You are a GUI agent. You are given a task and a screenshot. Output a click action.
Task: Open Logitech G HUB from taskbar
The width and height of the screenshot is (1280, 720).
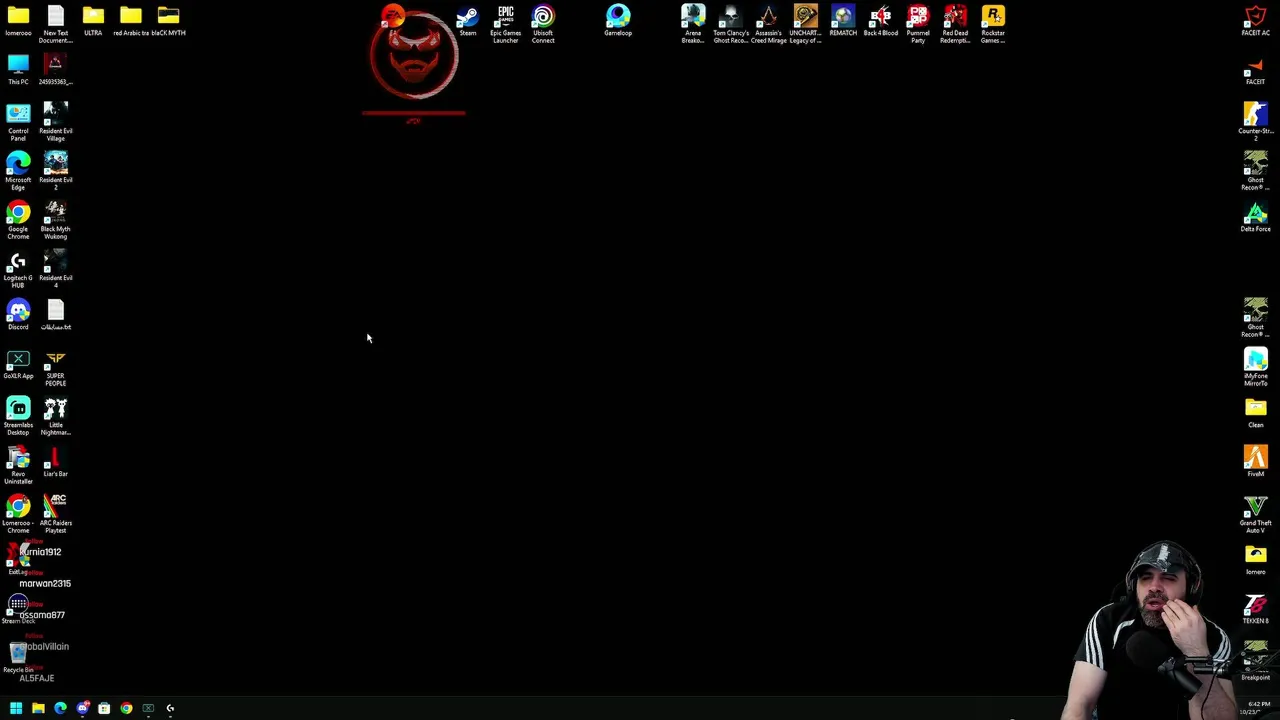coord(170,708)
